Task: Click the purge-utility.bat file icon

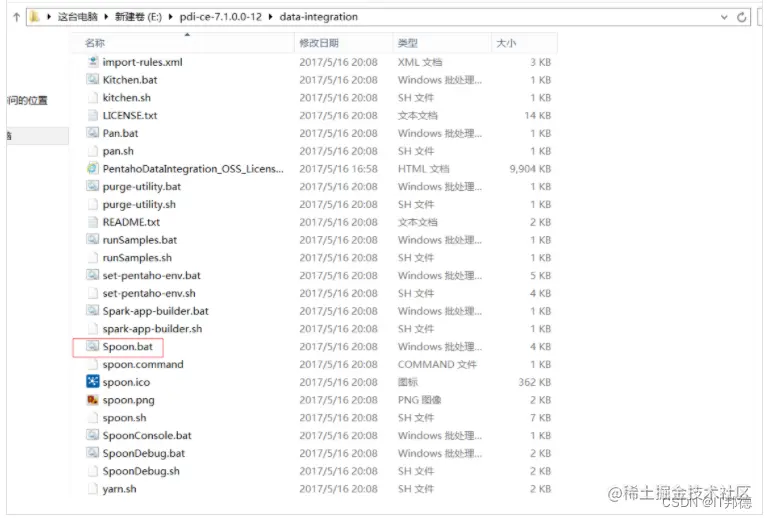Action: point(92,186)
